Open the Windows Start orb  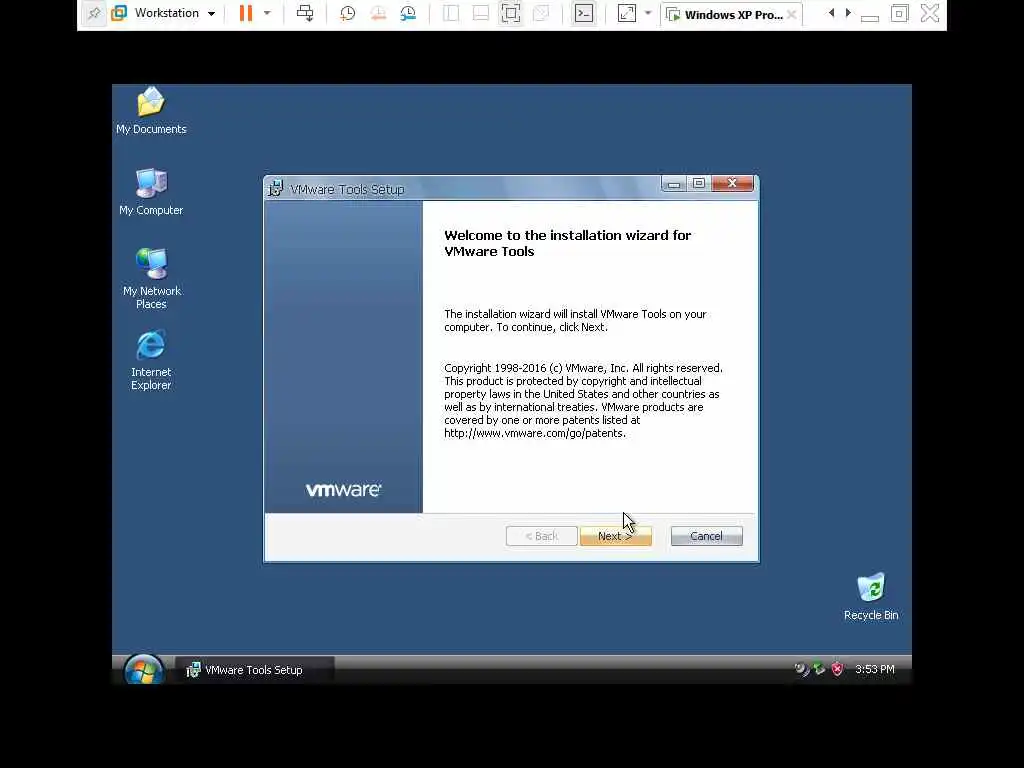pyautogui.click(x=143, y=669)
